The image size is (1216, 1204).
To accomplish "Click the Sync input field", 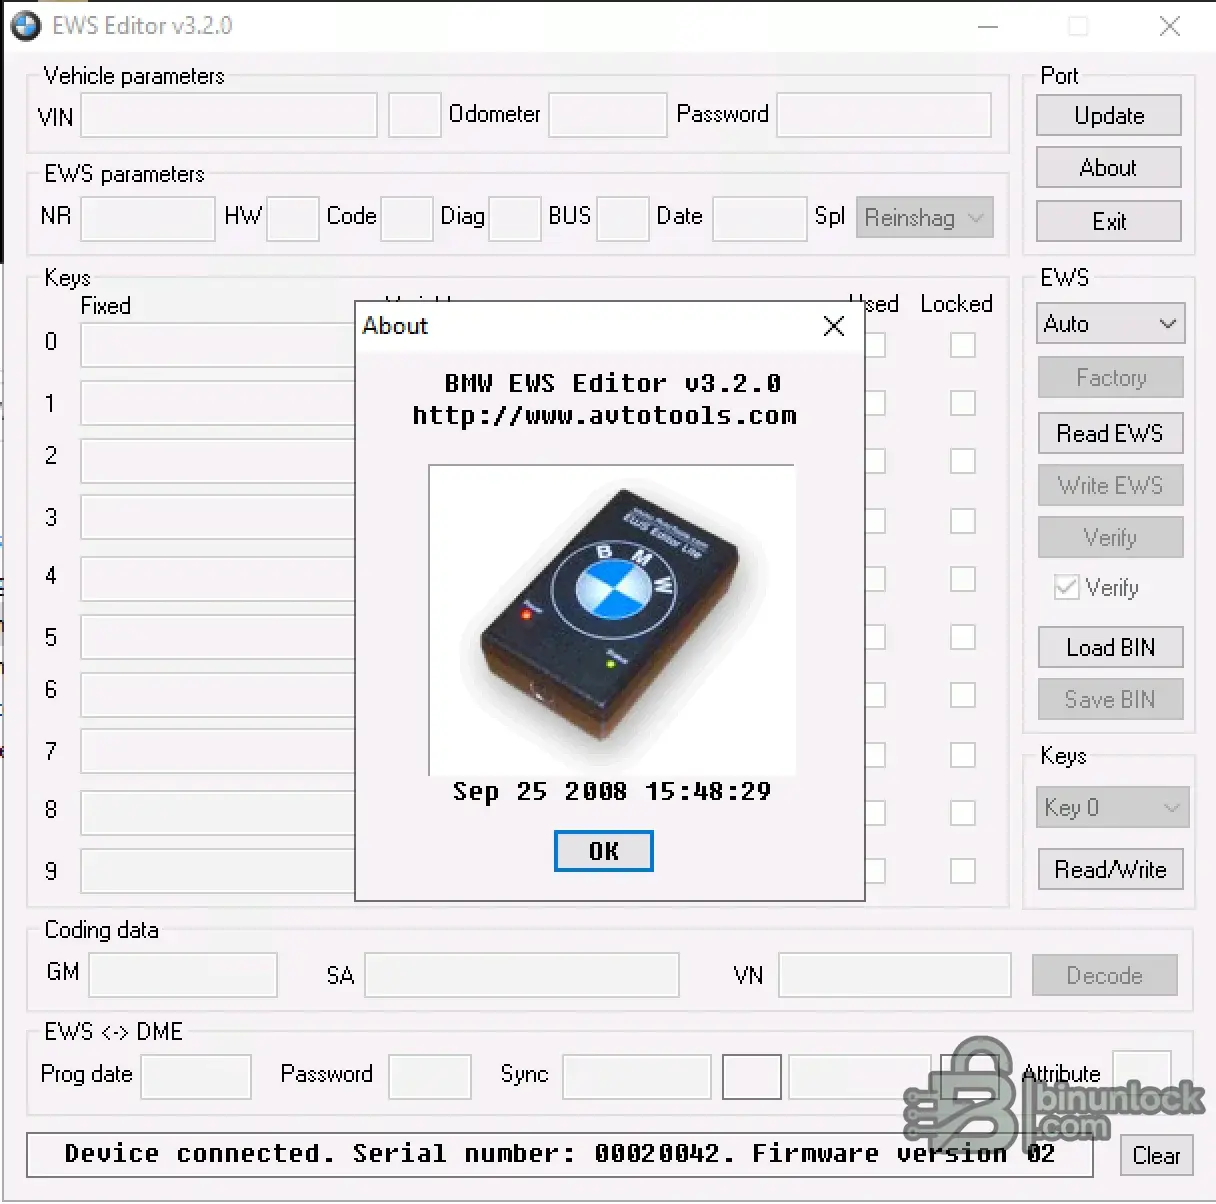I will coord(637,1077).
